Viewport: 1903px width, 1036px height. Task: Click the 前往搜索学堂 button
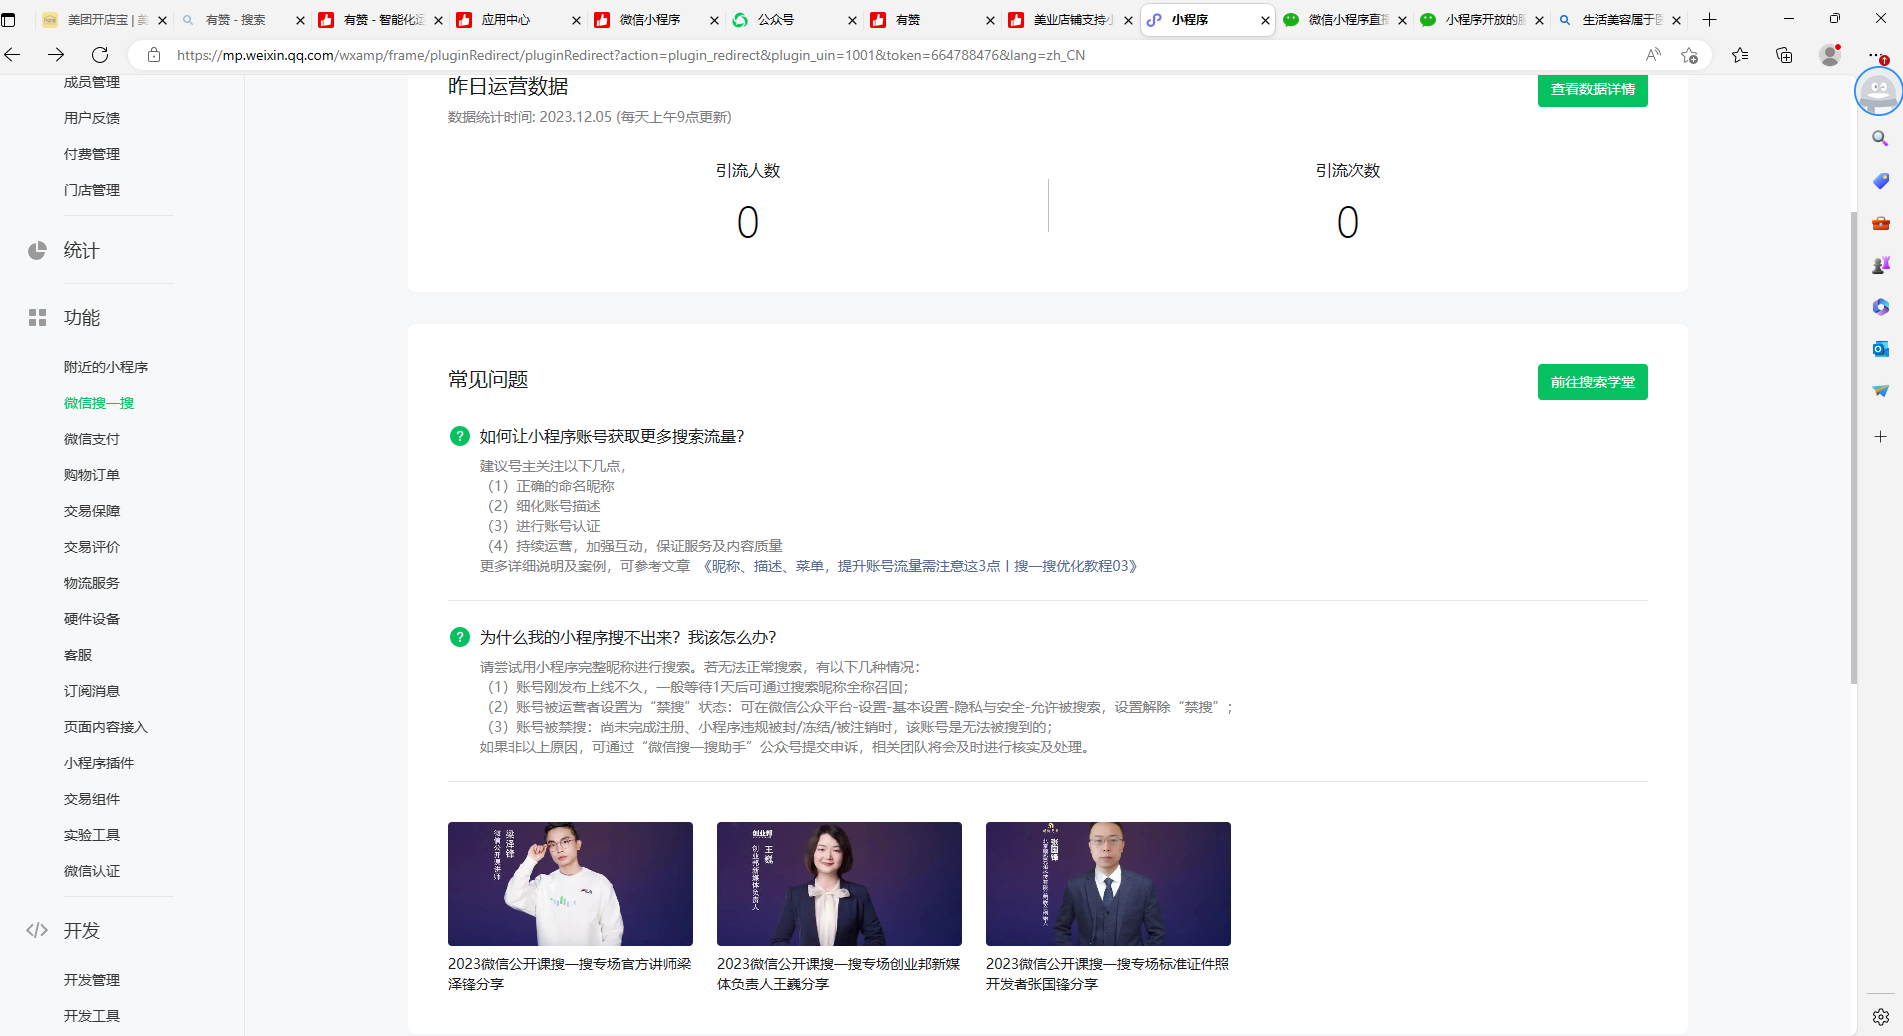tap(1592, 382)
